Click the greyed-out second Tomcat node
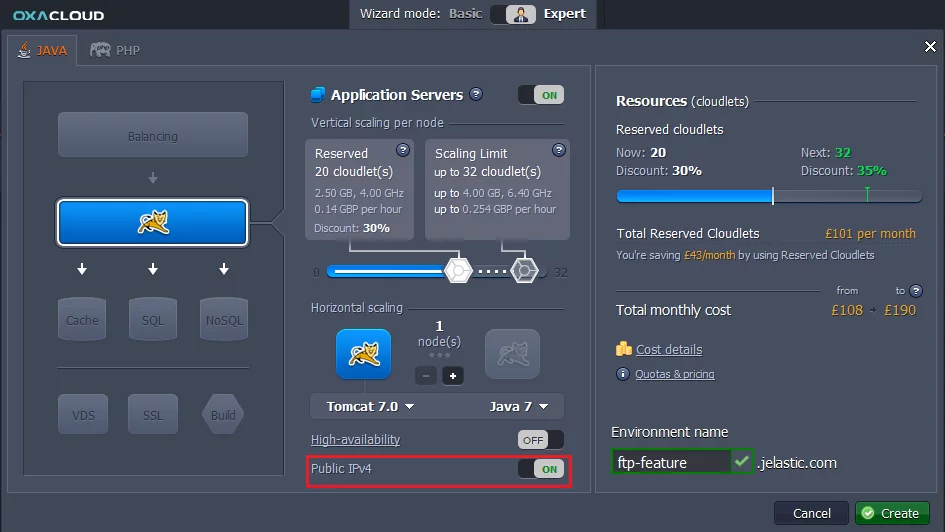The height and width of the screenshot is (532, 945). click(x=512, y=354)
